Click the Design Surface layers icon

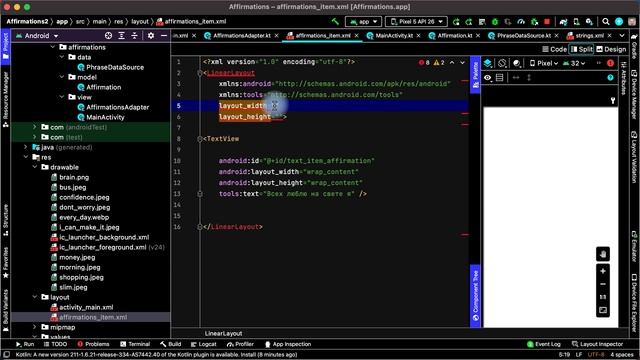pos(488,63)
